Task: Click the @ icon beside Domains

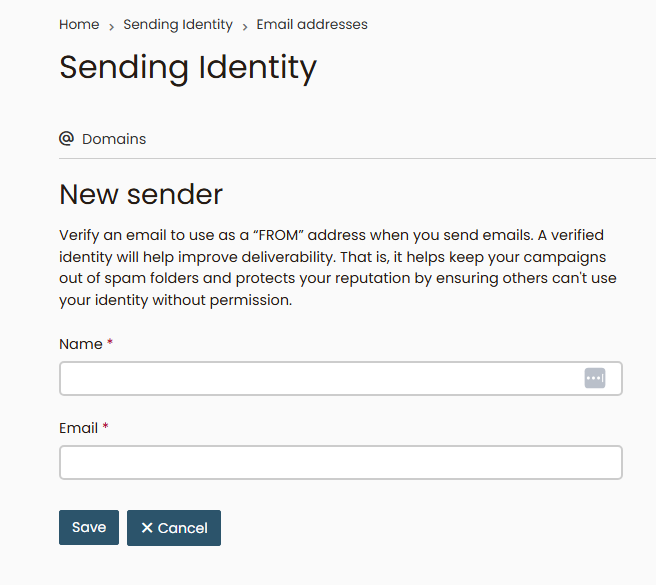Action: 67,139
